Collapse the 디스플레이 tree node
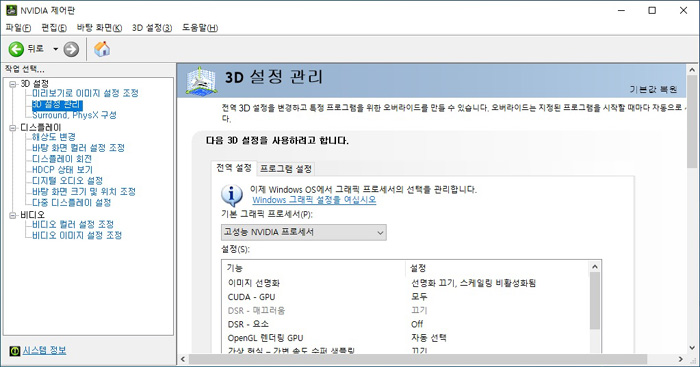This screenshot has height=367, width=700. (x=13, y=128)
